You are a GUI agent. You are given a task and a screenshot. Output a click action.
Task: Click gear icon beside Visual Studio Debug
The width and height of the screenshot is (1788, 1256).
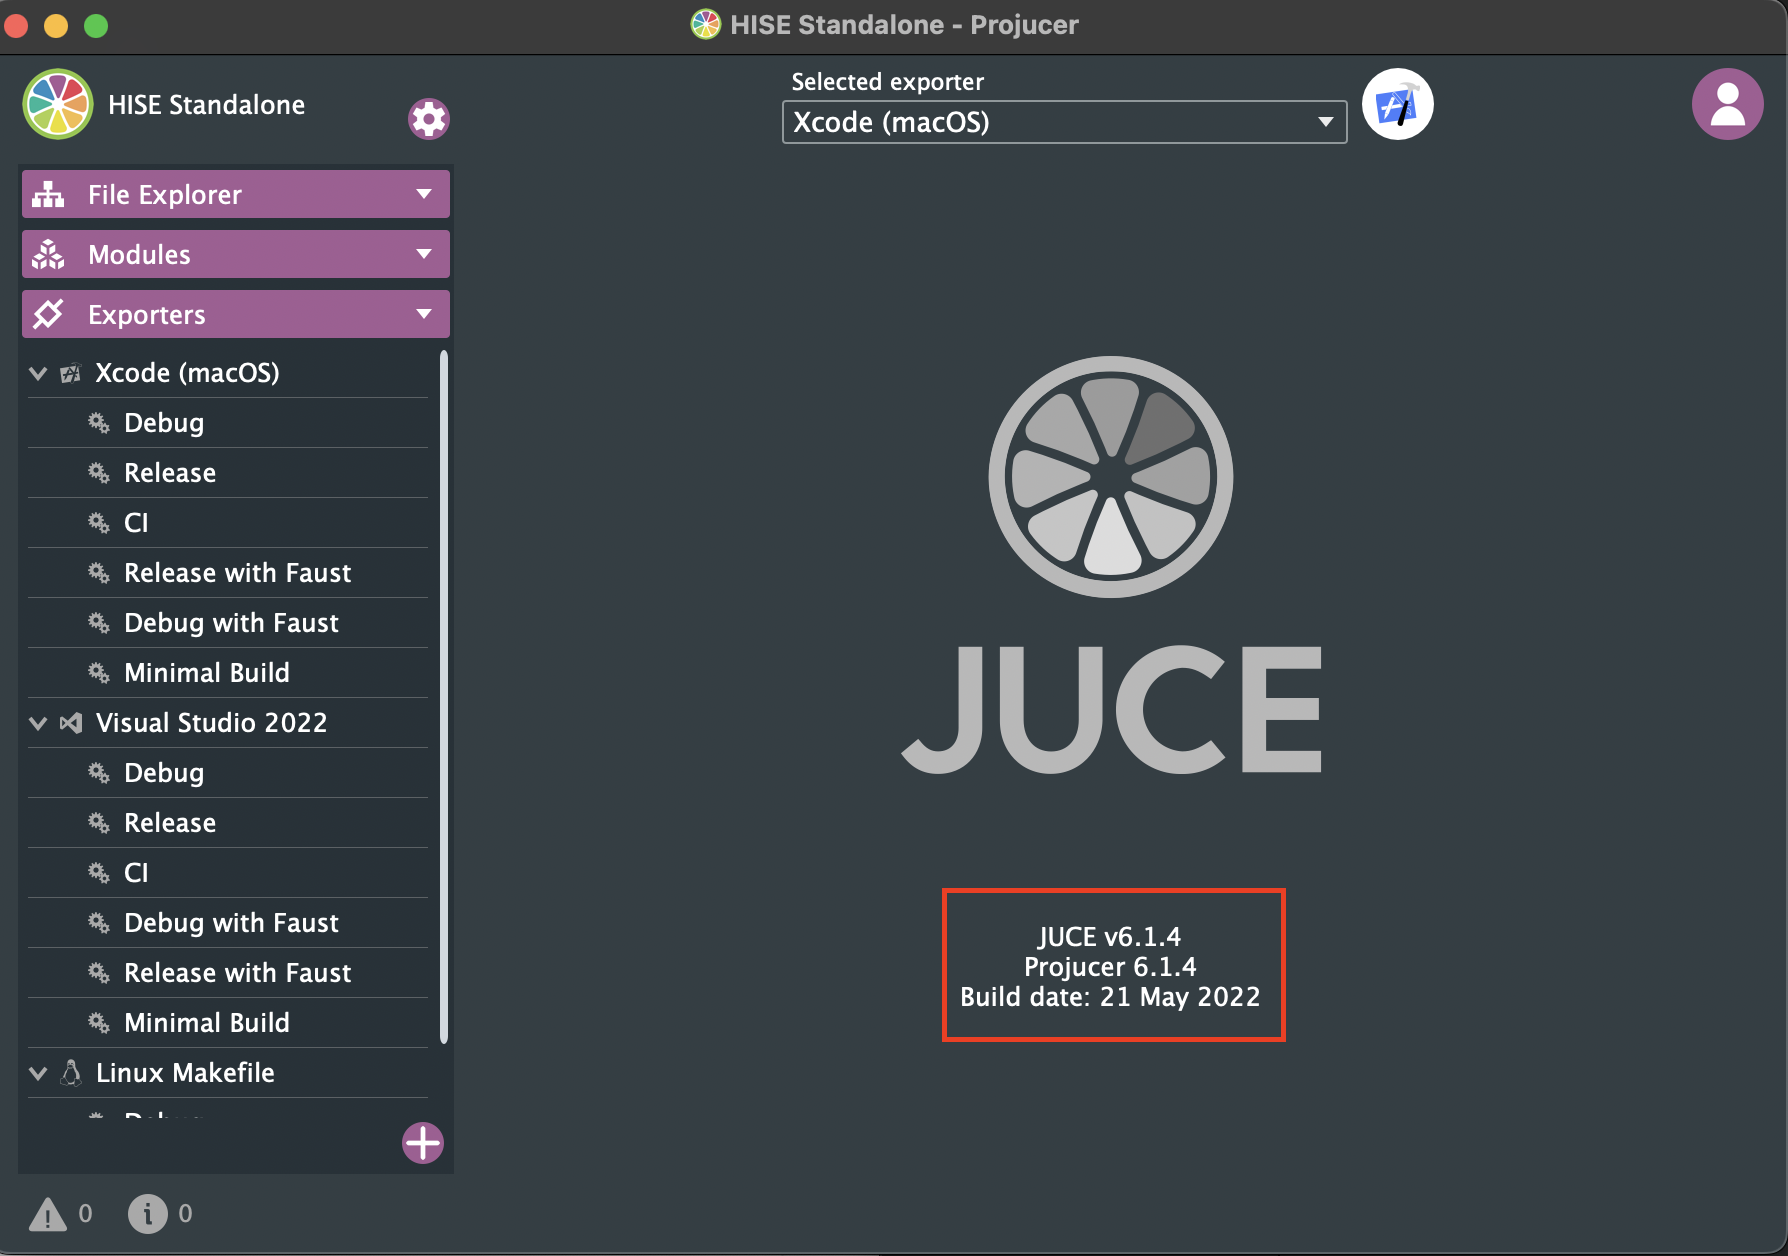99,773
